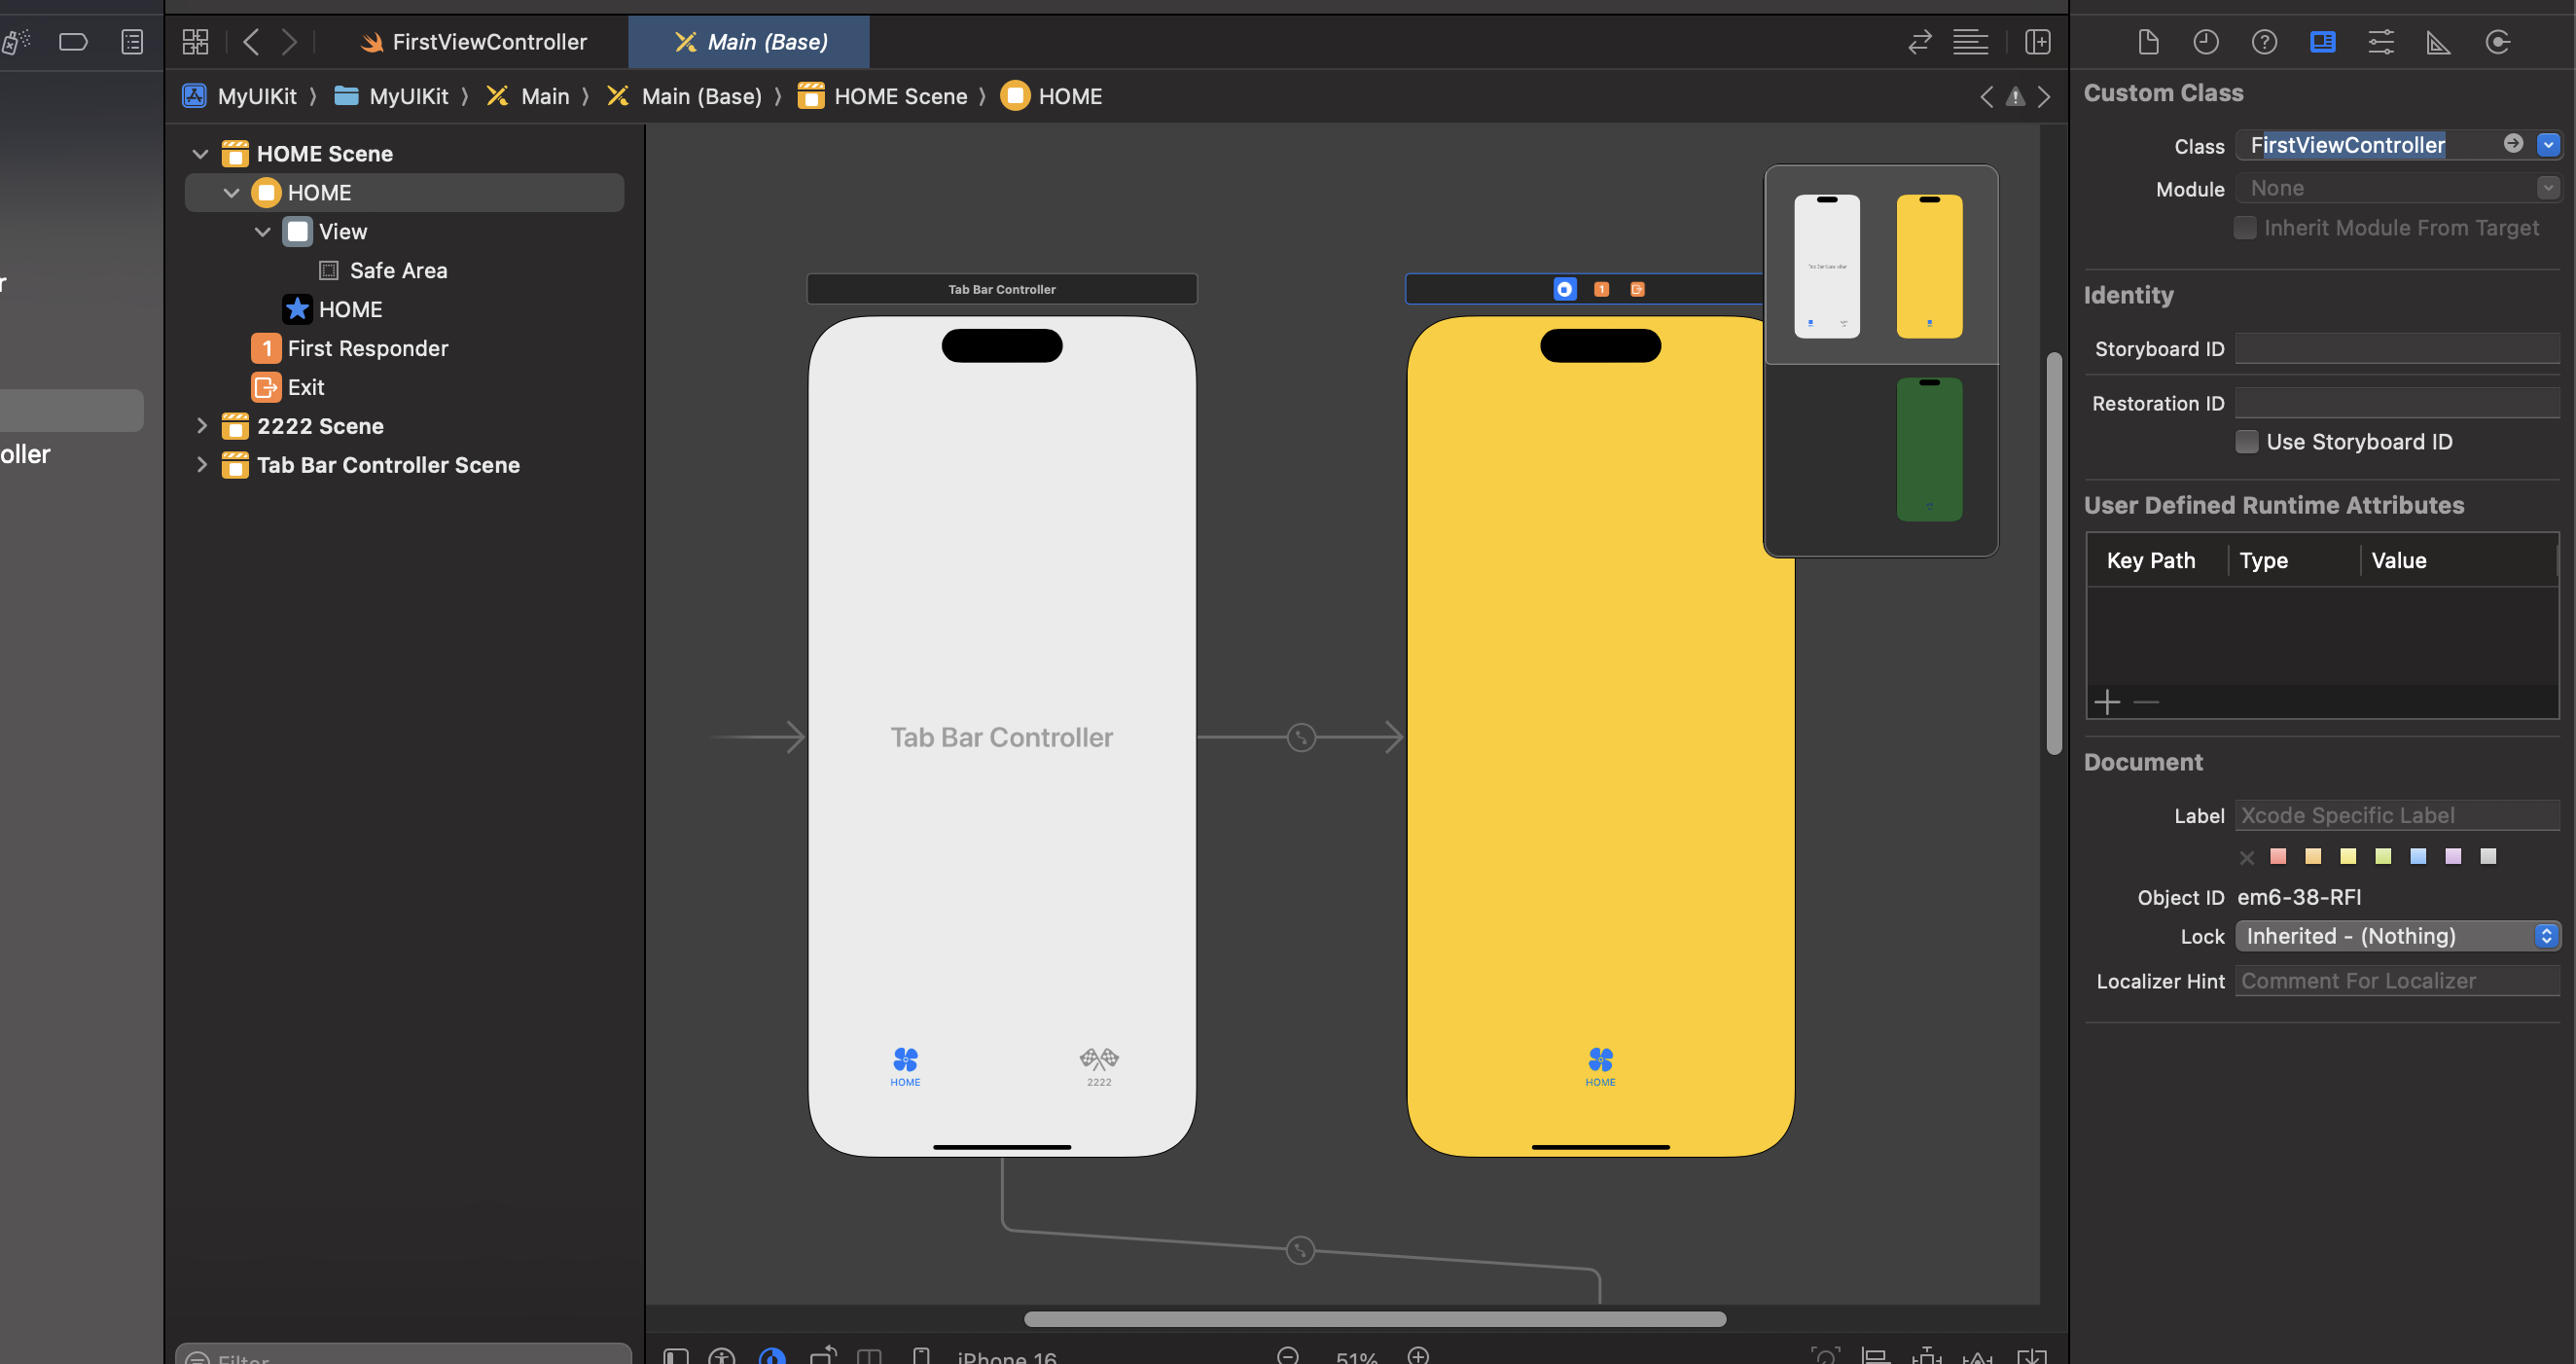Enable Use Storyboard ID checkbox
Screen dimensions: 2576x1364
click(2246, 442)
